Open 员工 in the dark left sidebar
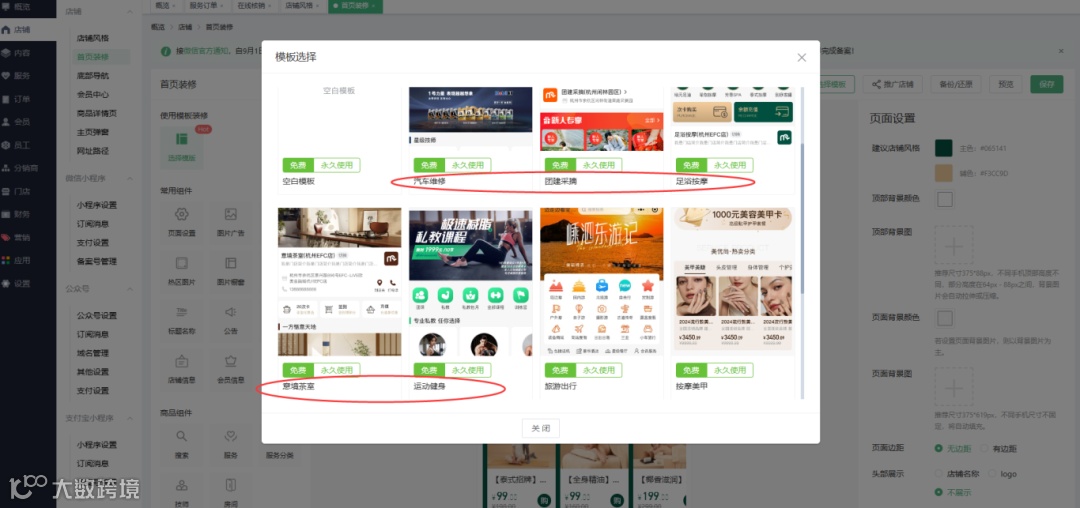 coord(17,145)
